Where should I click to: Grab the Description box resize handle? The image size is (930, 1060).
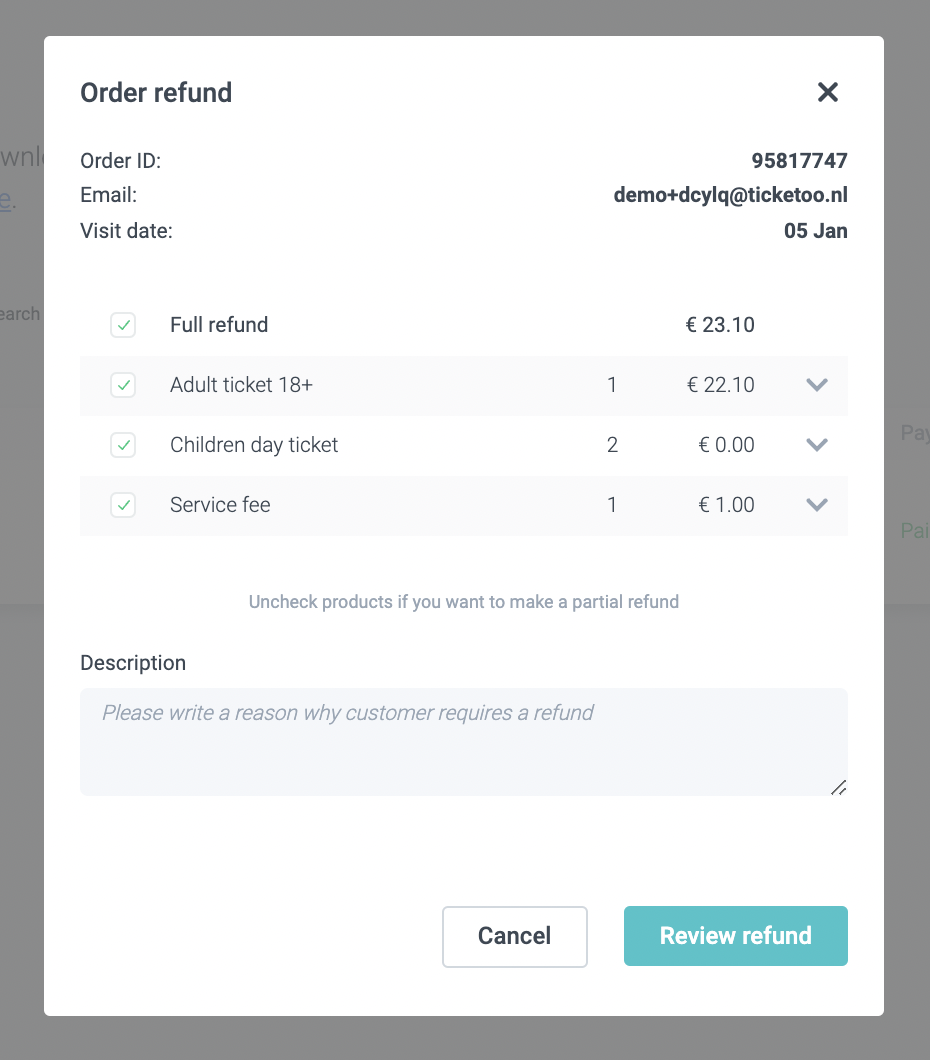pyautogui.click(x=838, y=787)
